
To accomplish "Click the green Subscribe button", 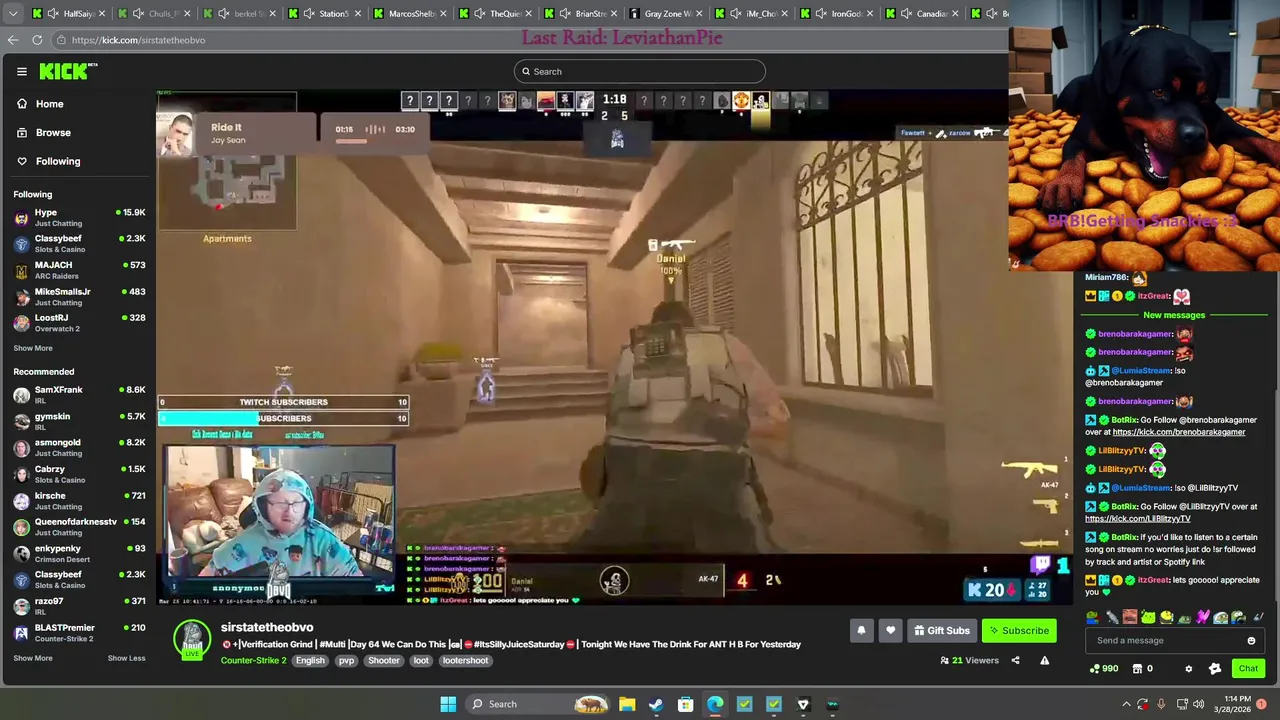I will [1019, 631].
